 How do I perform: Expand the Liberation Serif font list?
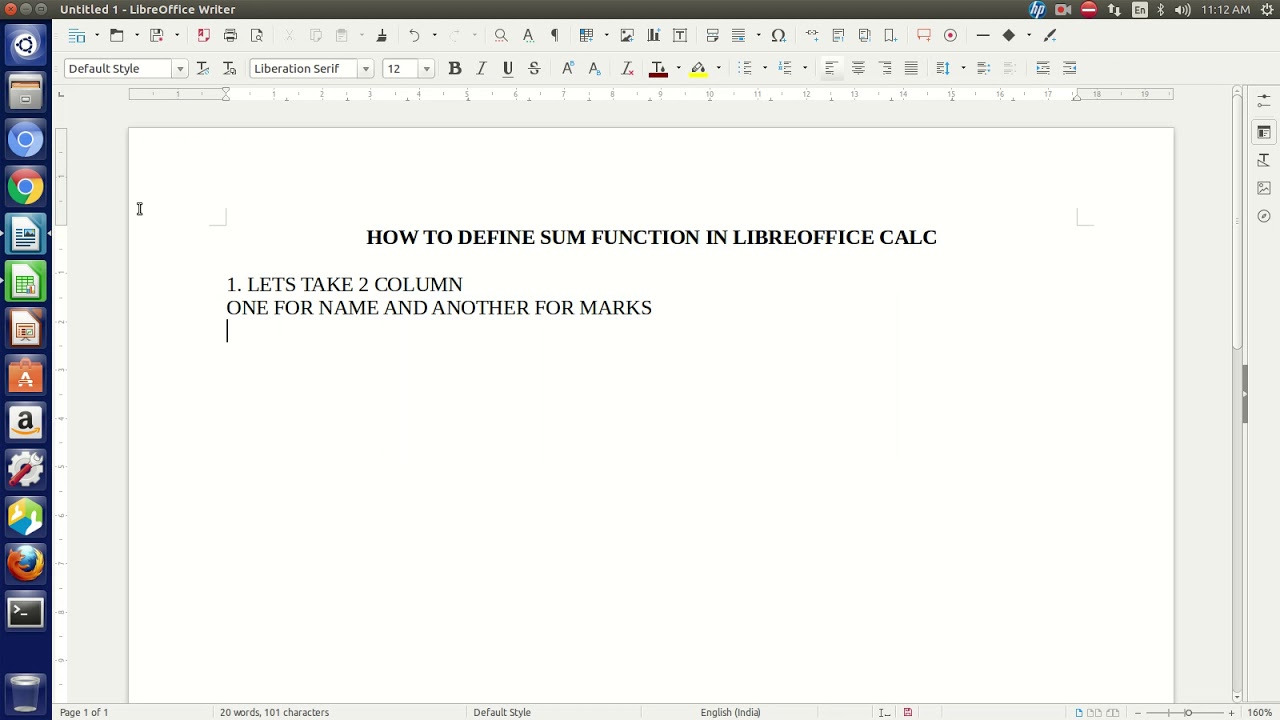point(365,69)
